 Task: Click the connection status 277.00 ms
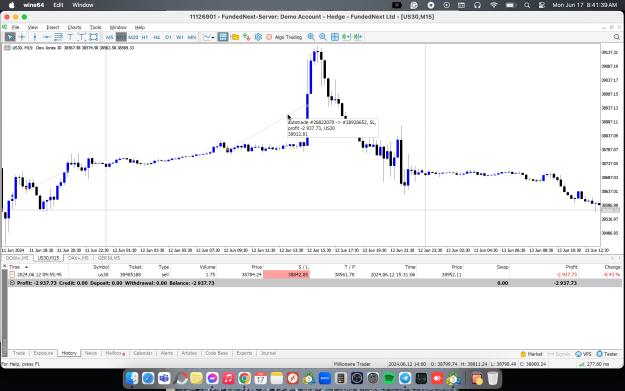tap(594, 364)
